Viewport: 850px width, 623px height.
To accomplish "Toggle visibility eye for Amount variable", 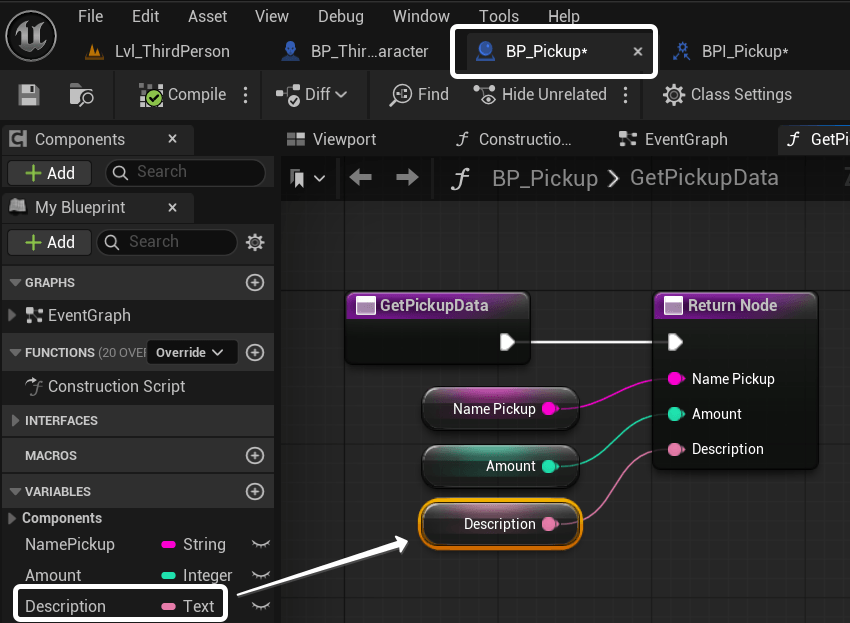I will 260,576.
